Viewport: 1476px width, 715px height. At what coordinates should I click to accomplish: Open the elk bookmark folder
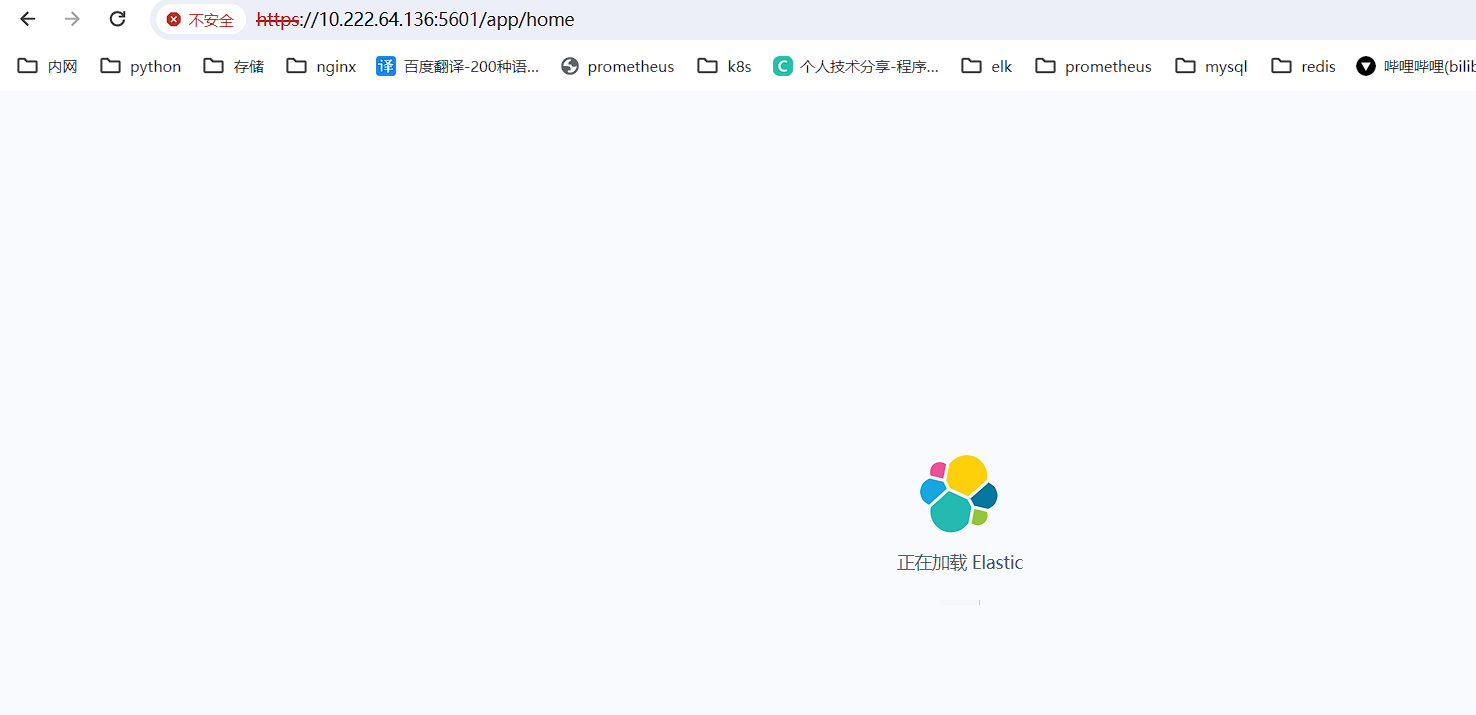click(x=987, y=66)
